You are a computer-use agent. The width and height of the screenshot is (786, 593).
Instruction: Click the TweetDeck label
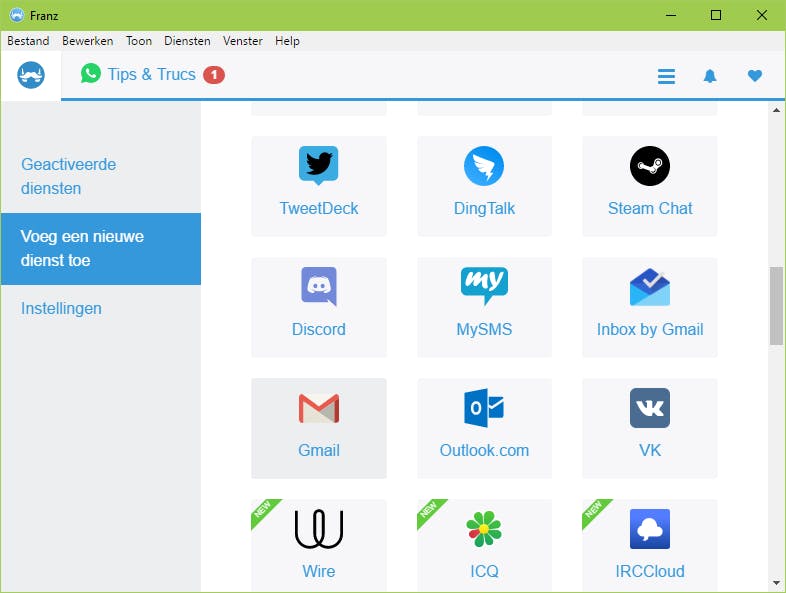(x=319, y=208)
